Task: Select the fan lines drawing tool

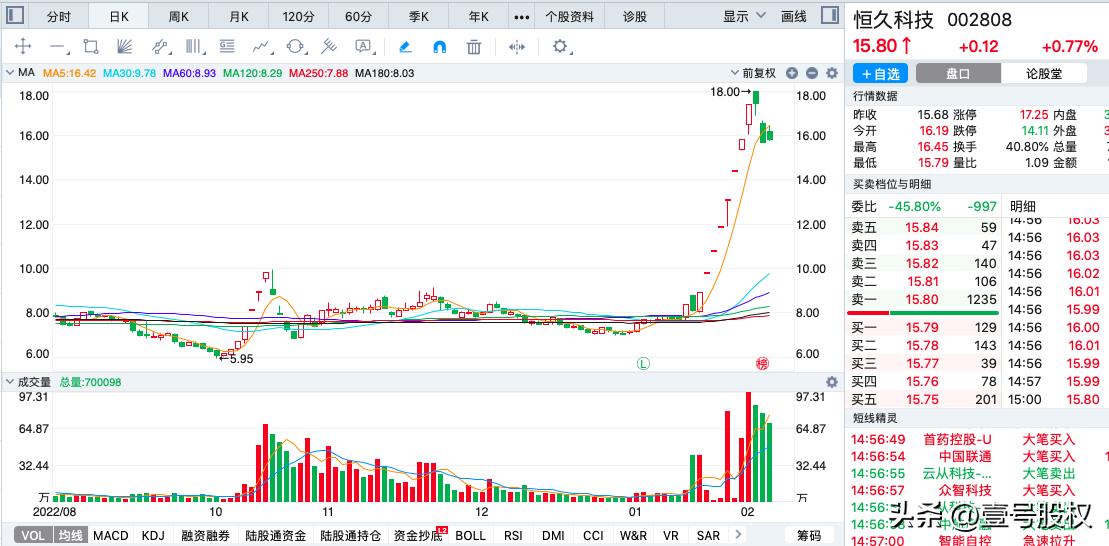Action: (x=124, y=47)
